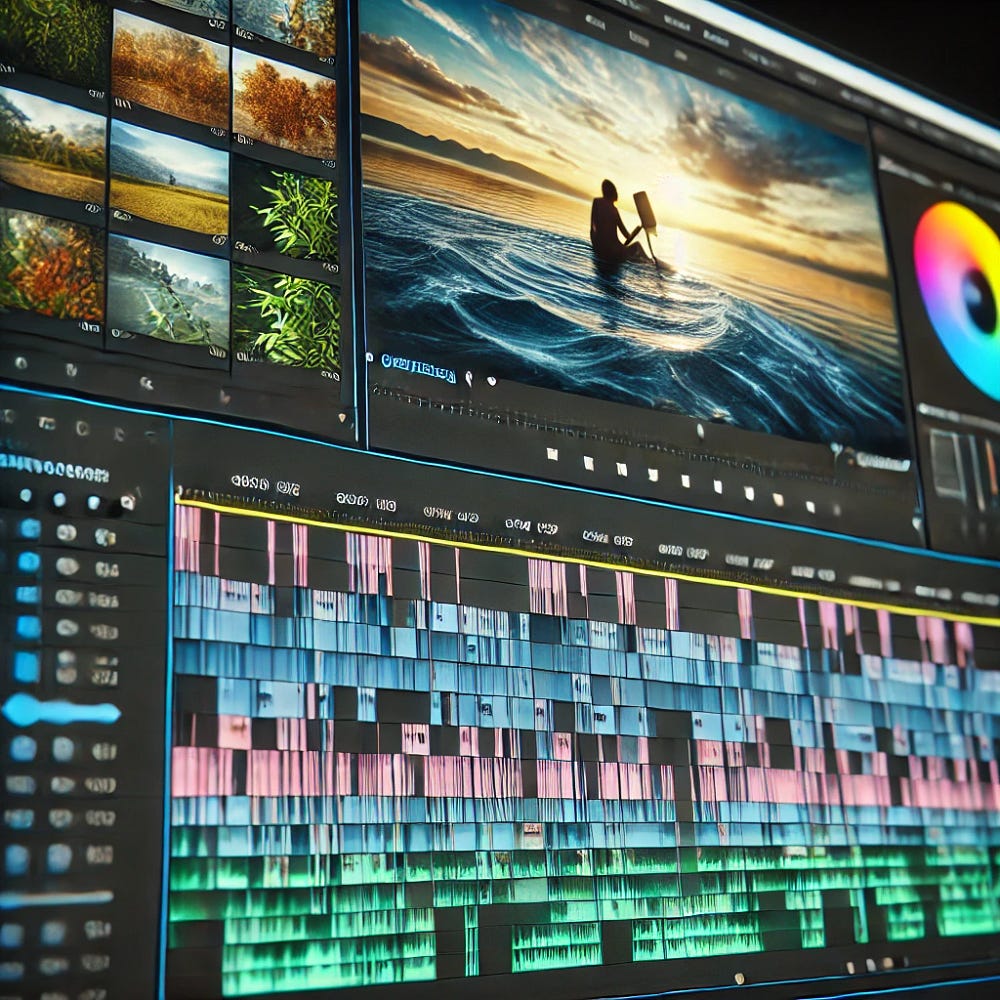Pick a hue on the color wheel
Screen dimensions: 1000x1000
[960, 300]
